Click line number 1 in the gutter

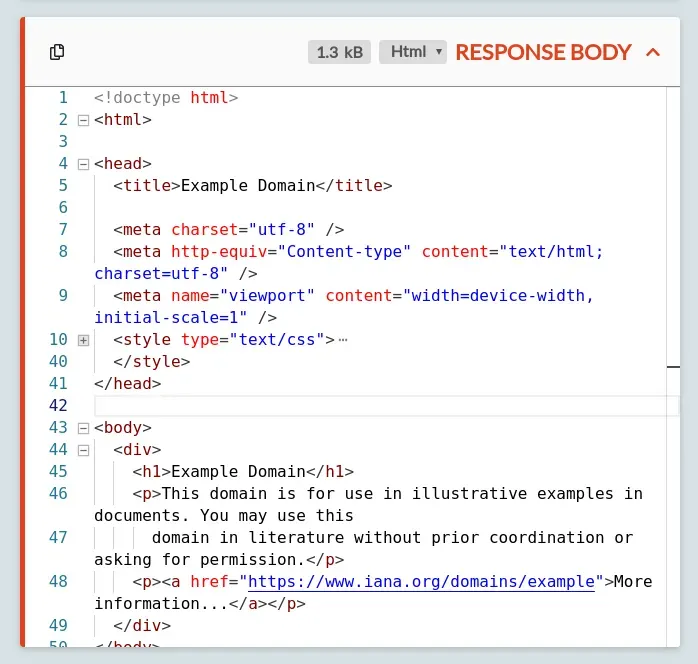[63, 97]
